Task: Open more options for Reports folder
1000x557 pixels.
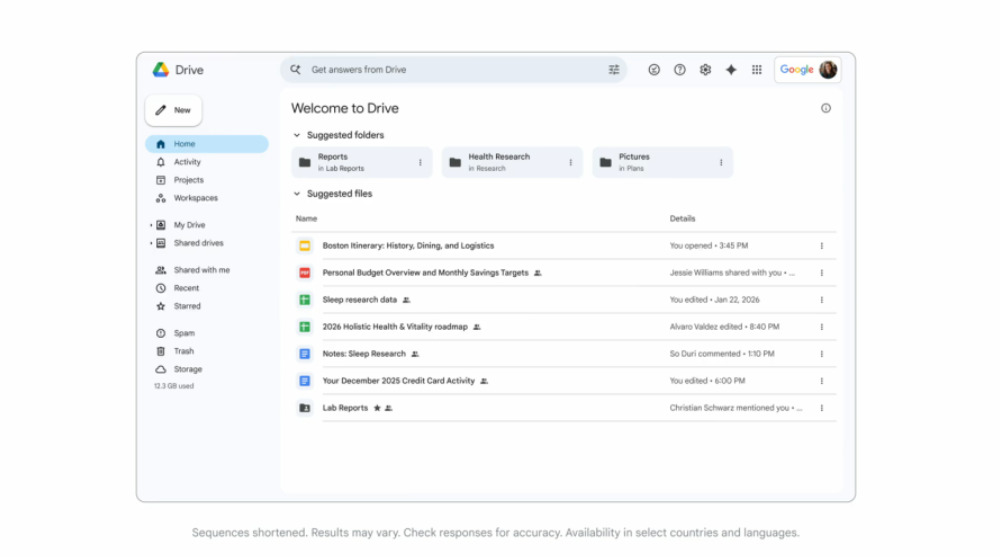Action: pyautogui.click(x=420, y=162)
